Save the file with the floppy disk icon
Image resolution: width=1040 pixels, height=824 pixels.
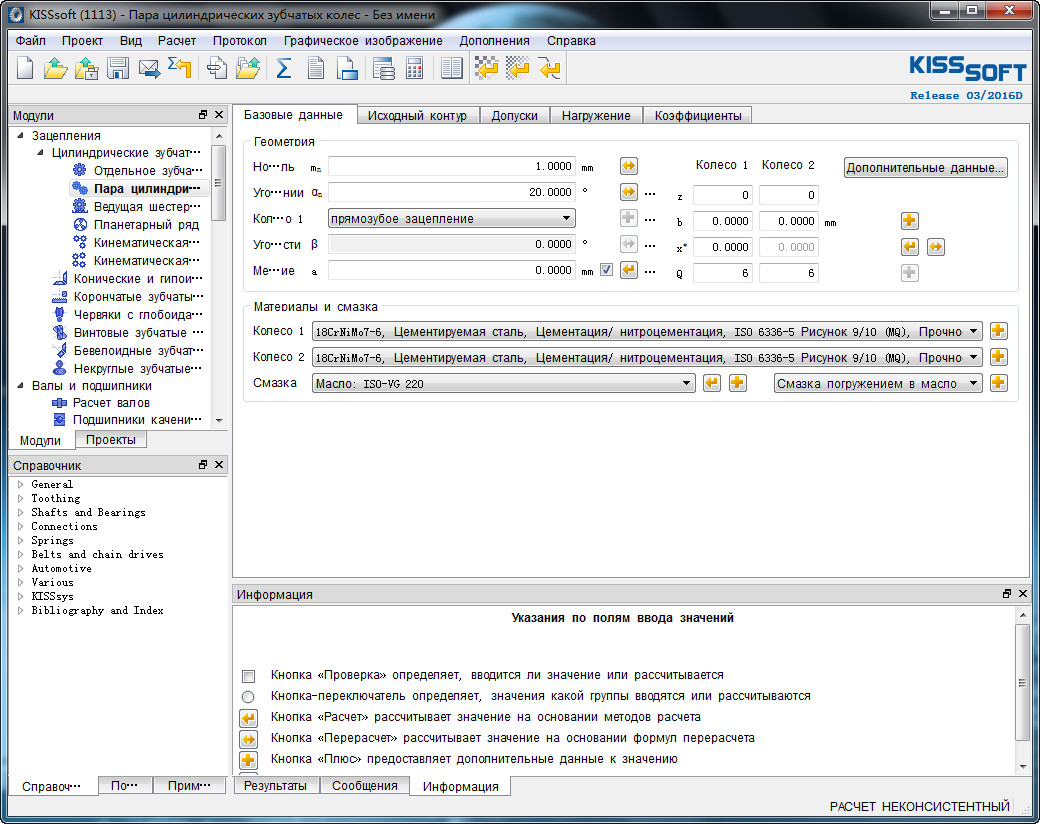118,68
